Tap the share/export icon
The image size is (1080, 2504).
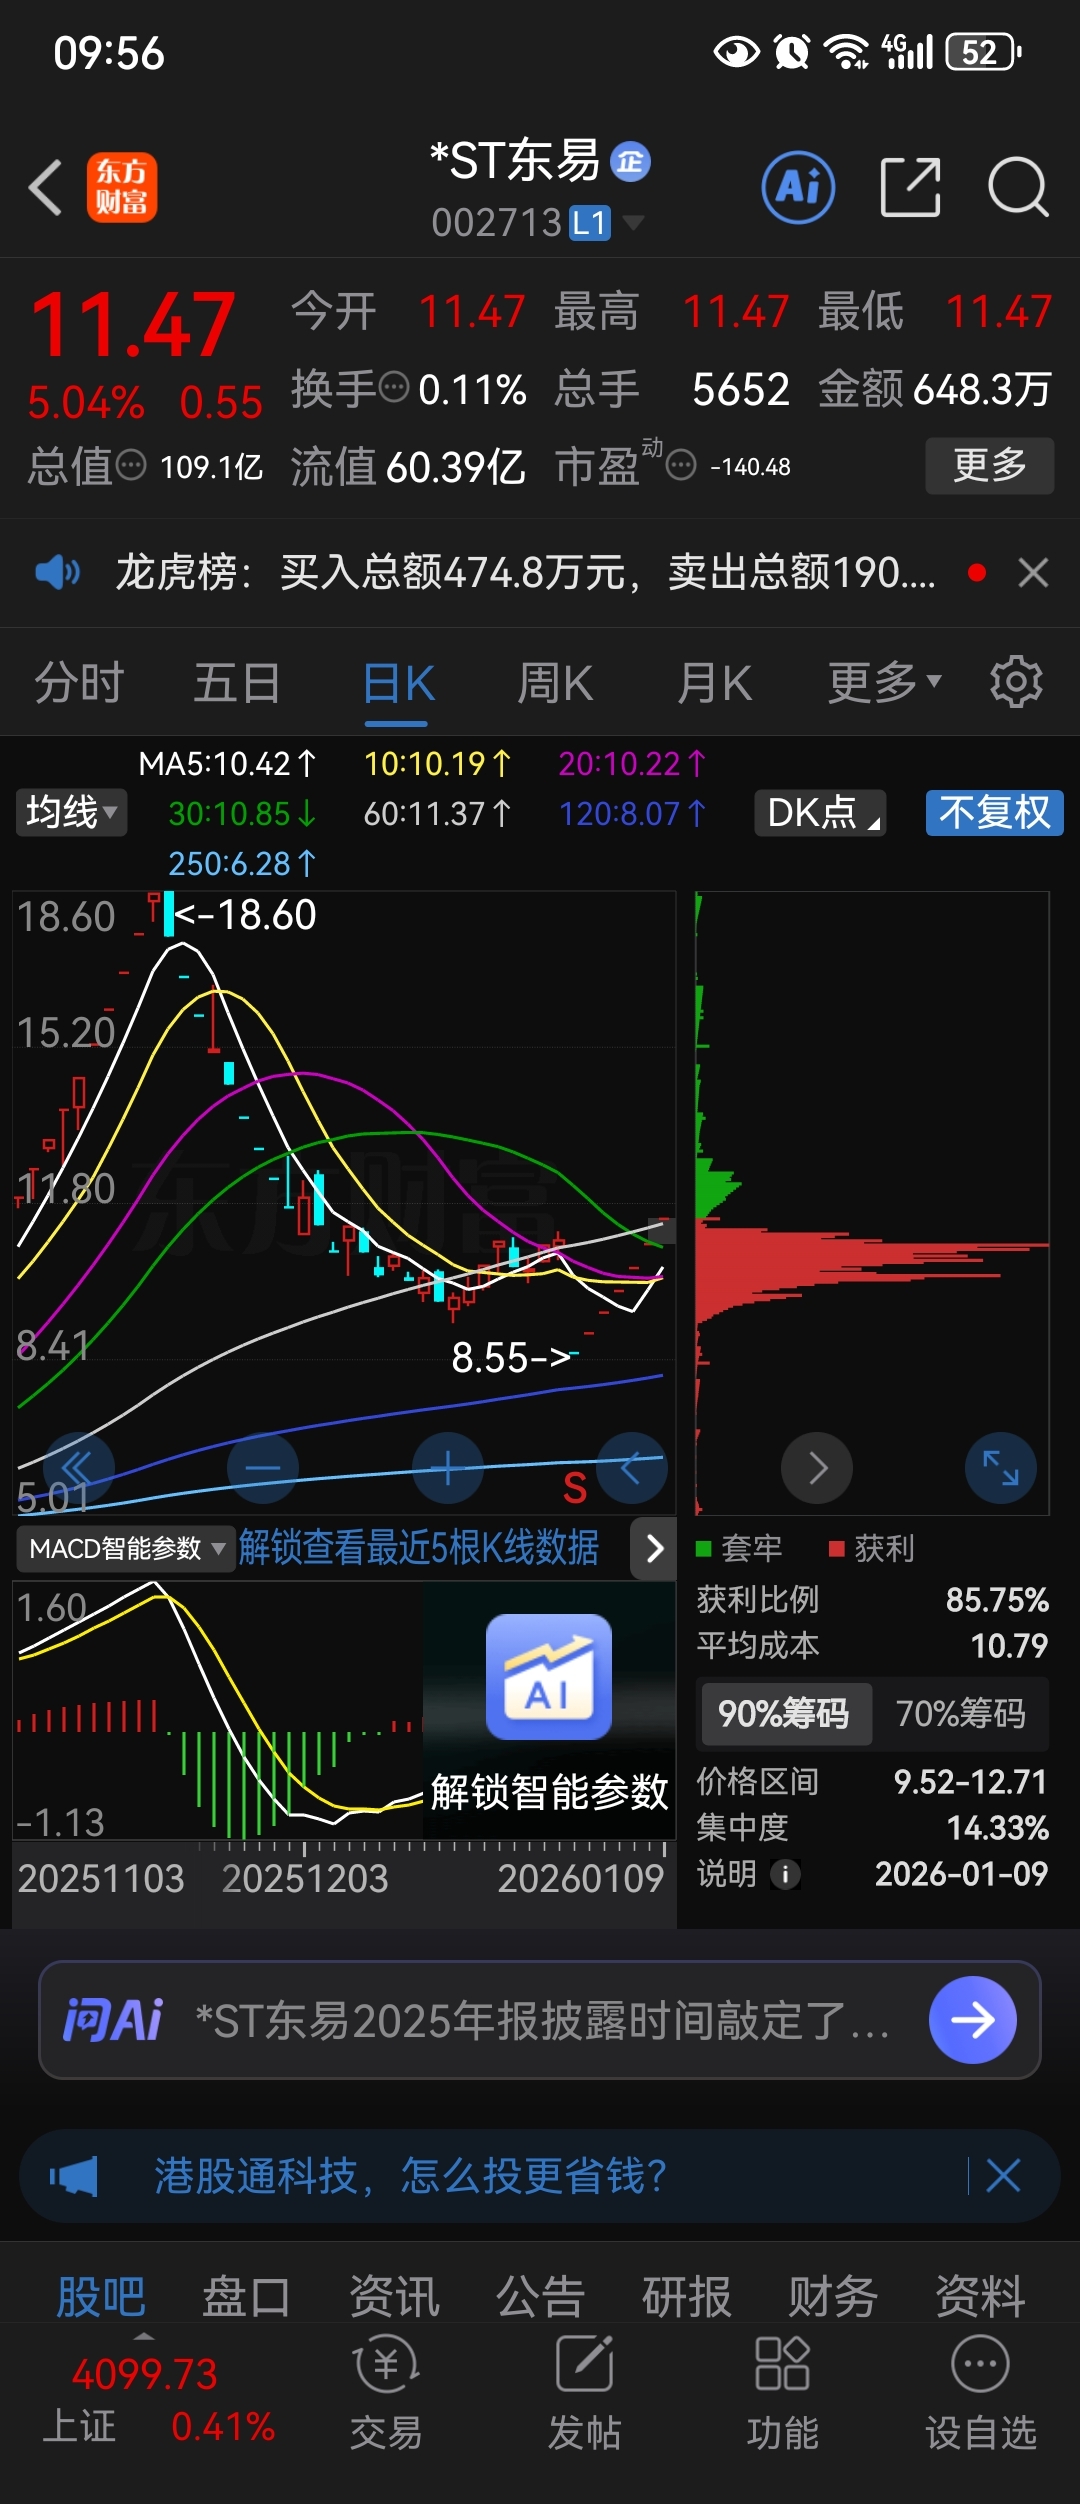(x=910, y=187)
